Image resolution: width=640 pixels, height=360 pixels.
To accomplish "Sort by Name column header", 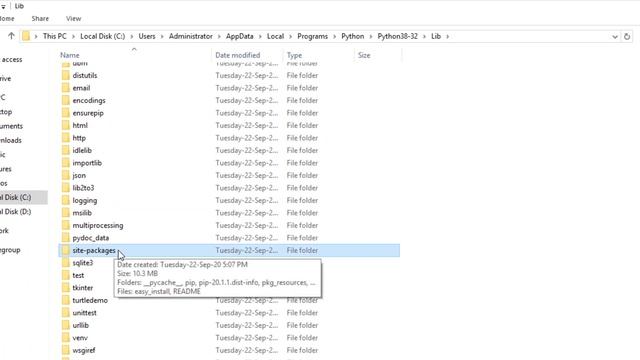I will click(70, 55).
